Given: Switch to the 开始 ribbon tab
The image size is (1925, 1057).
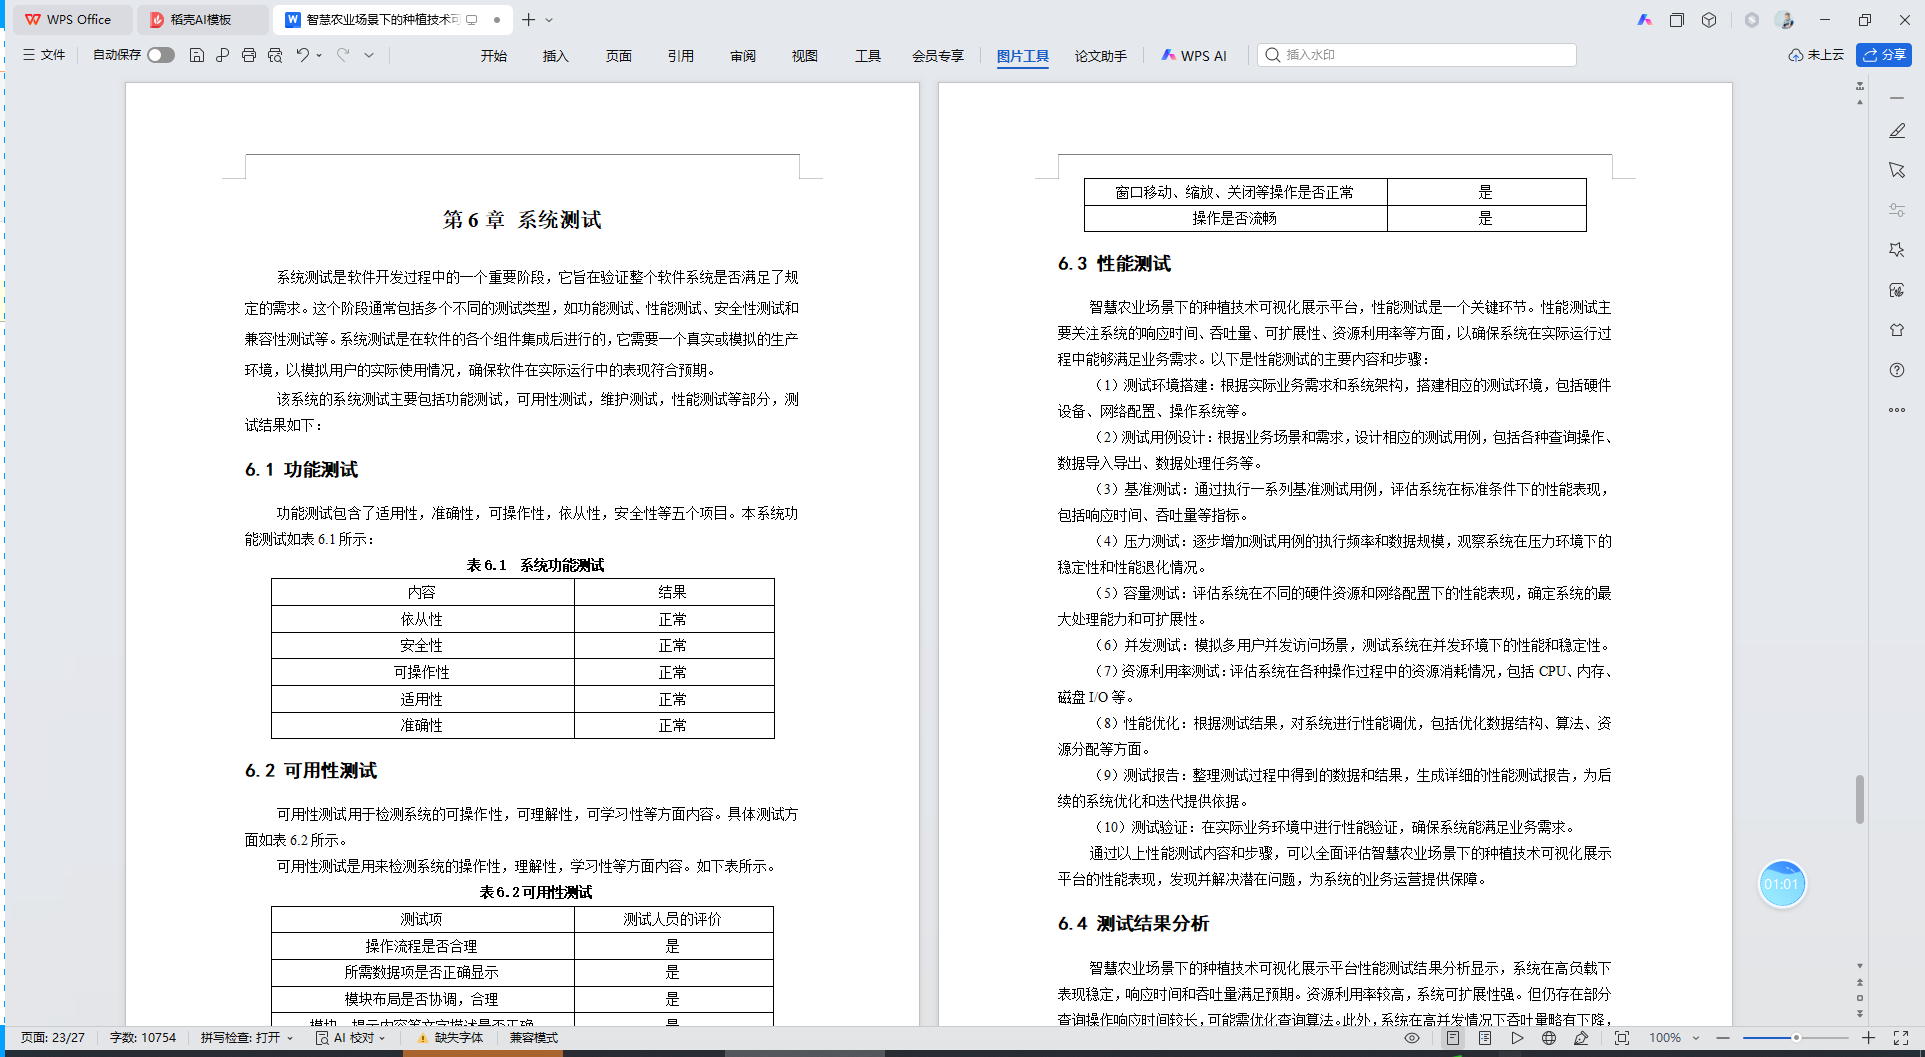Looking at the screenshot, I should click(x=493, y=56).
